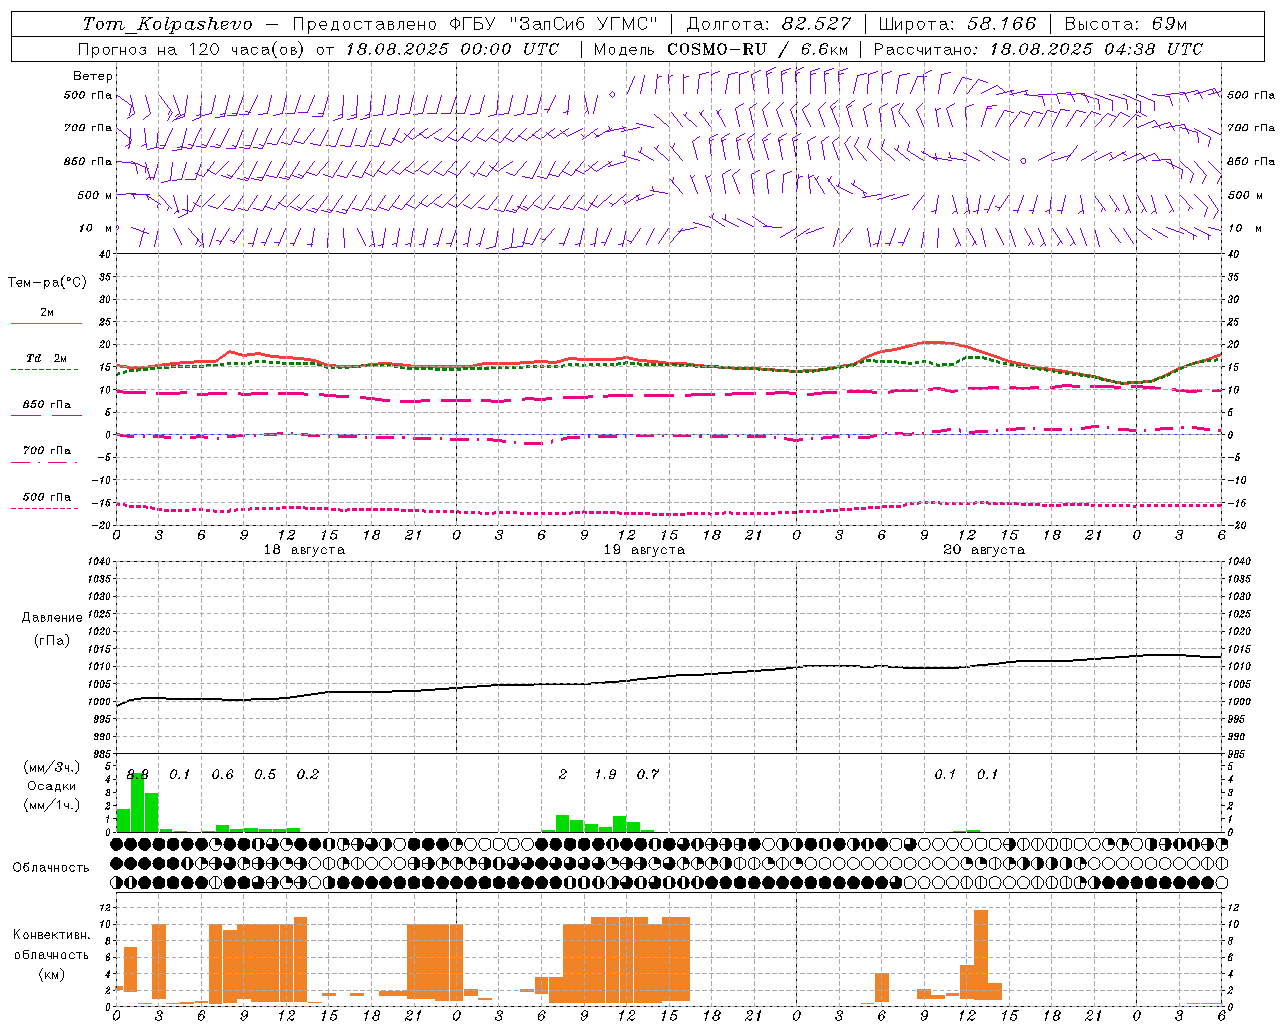Image resolution: width=1280 pixels, height=1024 pixels.
Task: Click the (мм/1ч.) precipitation unit label
Action: [x=52, y=806]
